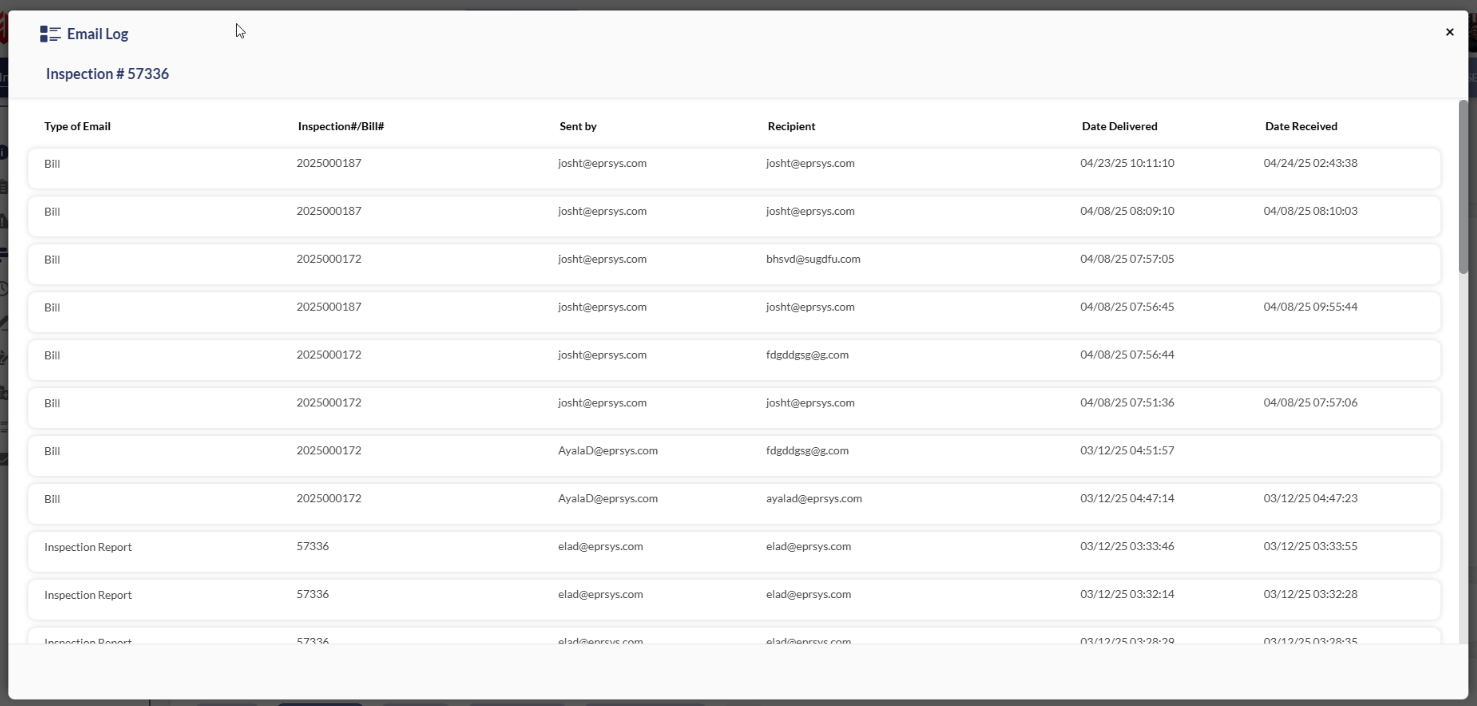
Task: Close the Email Log dialog
Action: (x=1449, y=33)
